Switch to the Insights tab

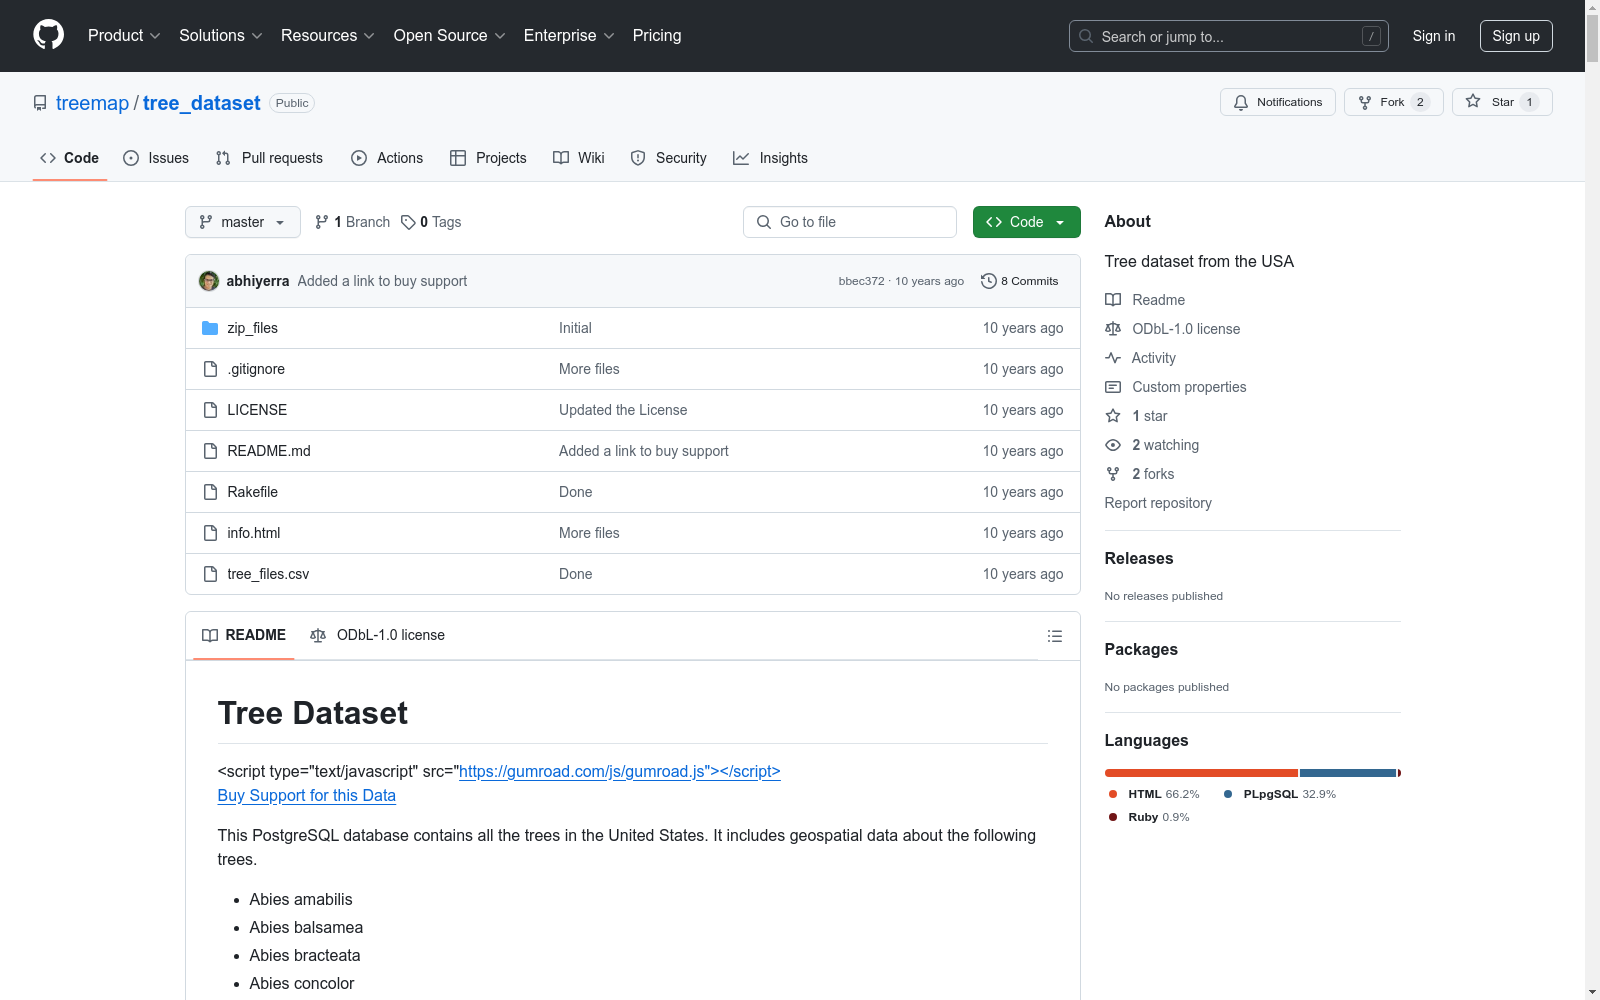pyautogui.click(x=770, y=158)
